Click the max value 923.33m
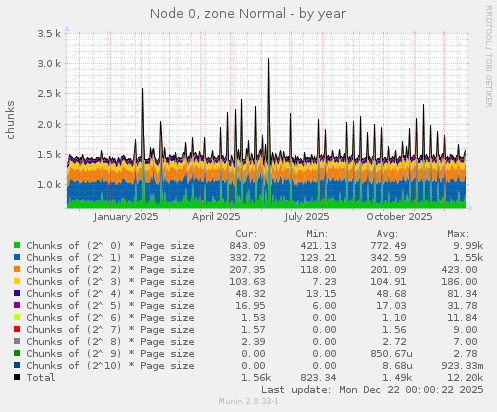 pos(462,366)
